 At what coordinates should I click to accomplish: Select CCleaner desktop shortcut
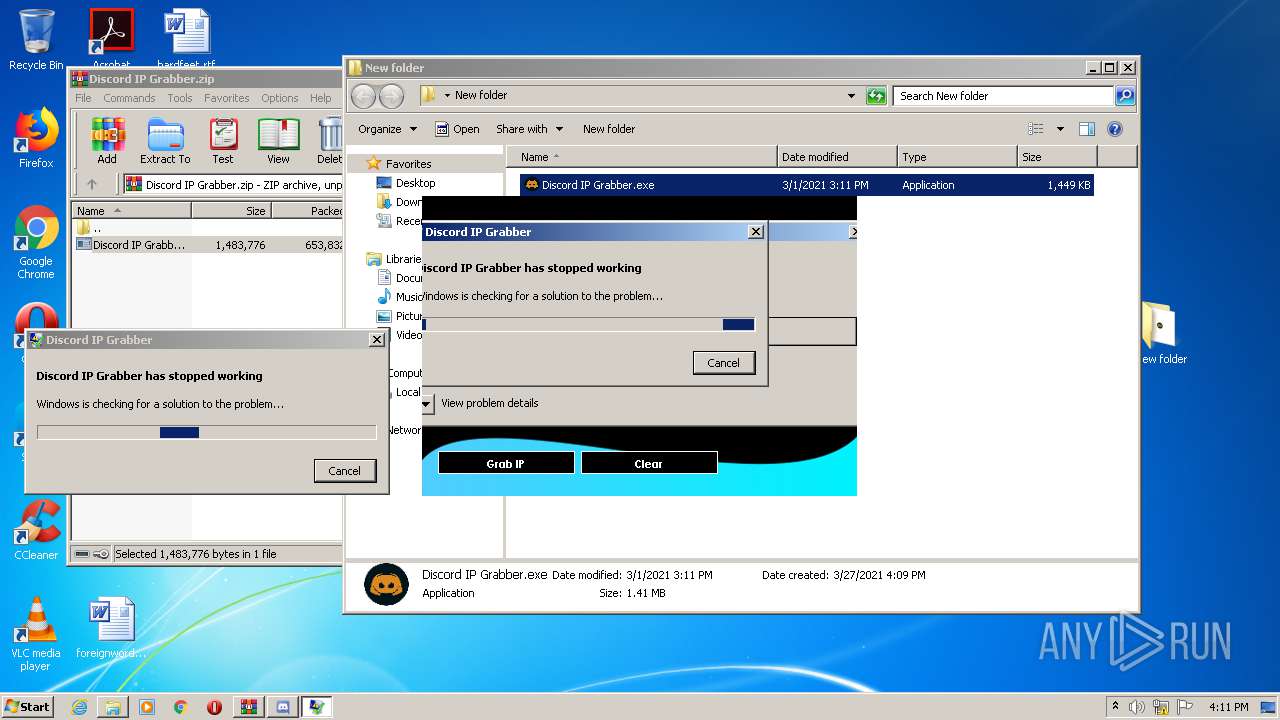click(x=36, y=530)
